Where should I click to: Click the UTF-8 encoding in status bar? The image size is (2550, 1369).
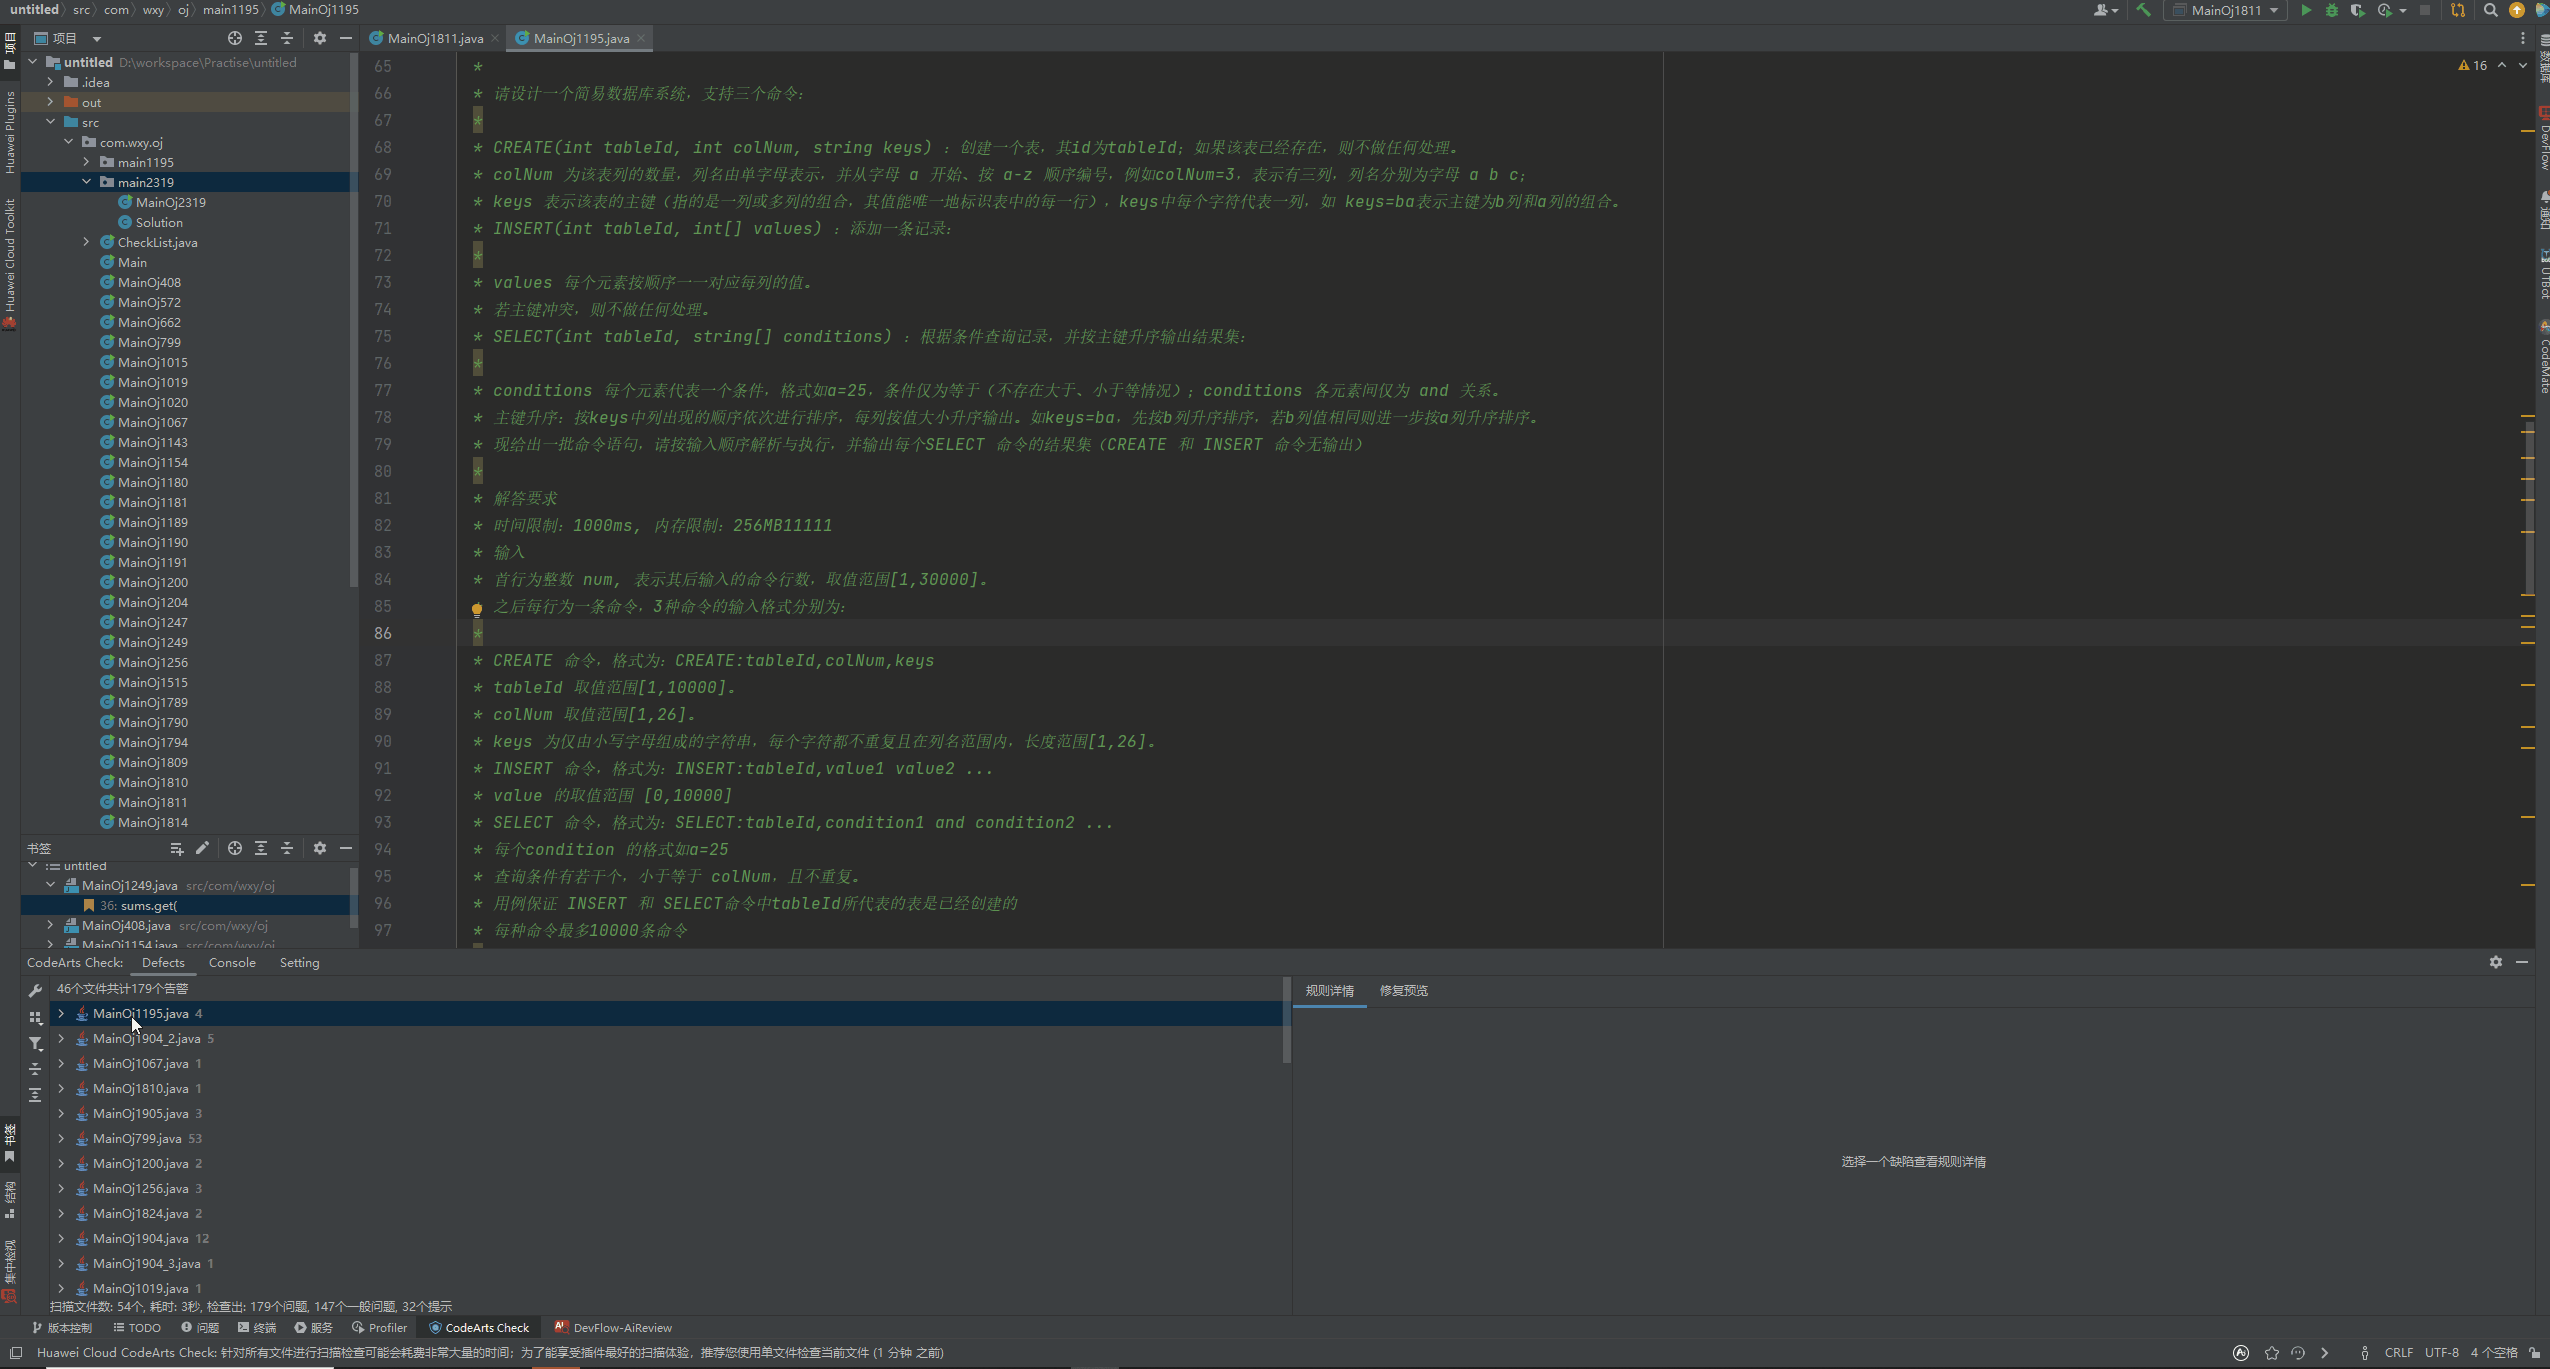2441,1352
